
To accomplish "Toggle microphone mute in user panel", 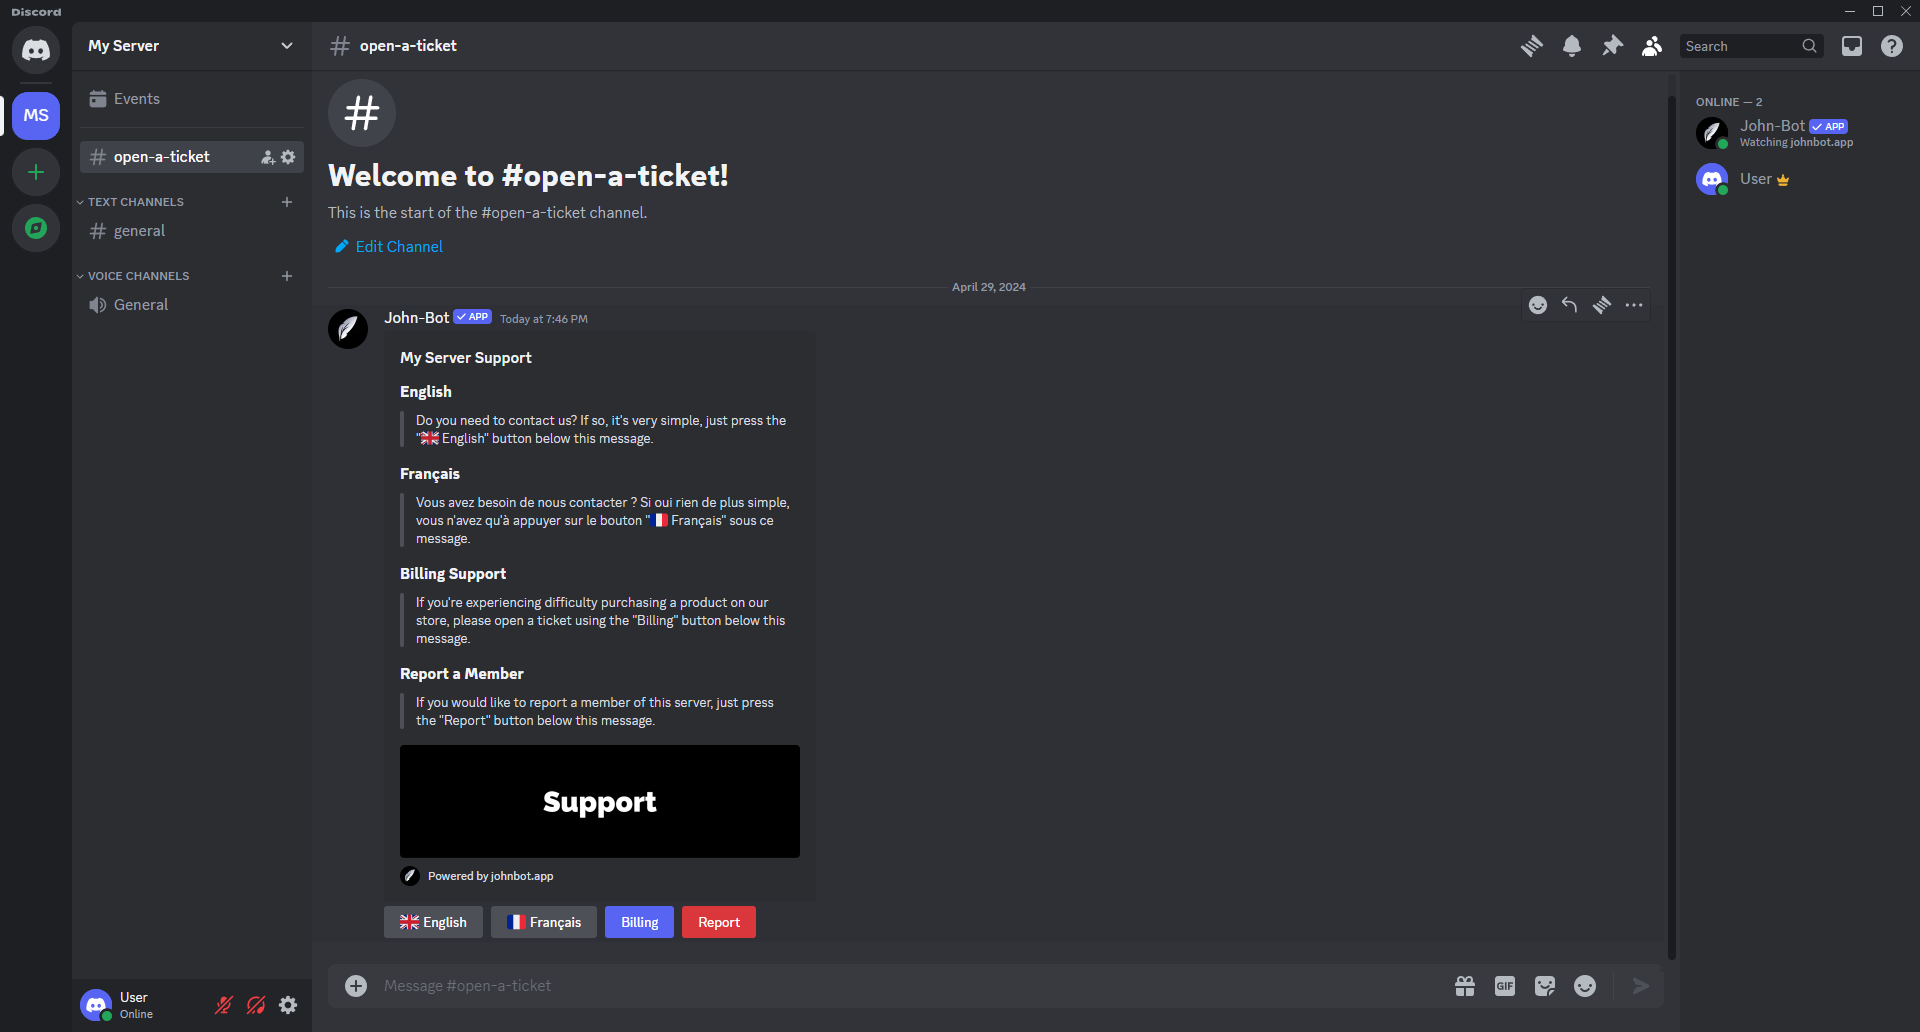I will click(x=224, y=1005).
